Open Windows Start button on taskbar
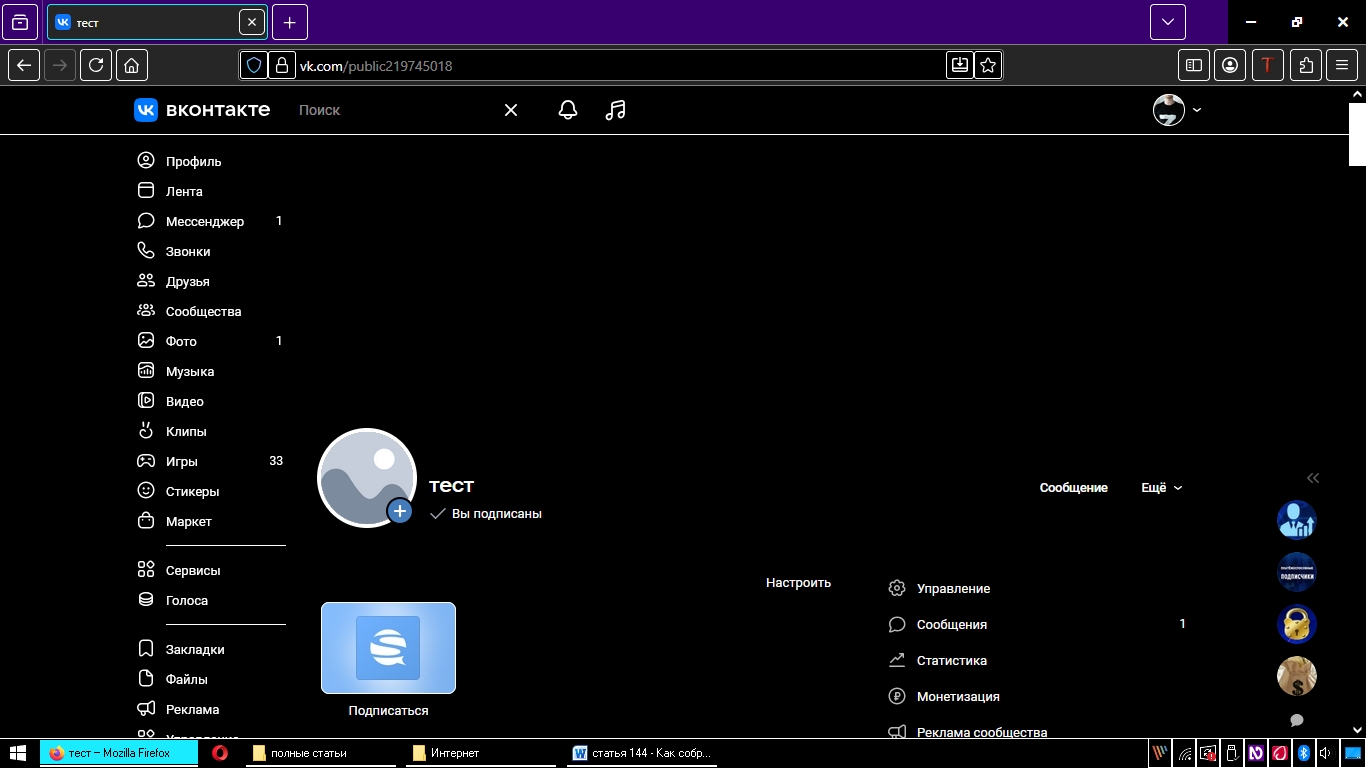 pyautogui.click(x=18, y=753)
